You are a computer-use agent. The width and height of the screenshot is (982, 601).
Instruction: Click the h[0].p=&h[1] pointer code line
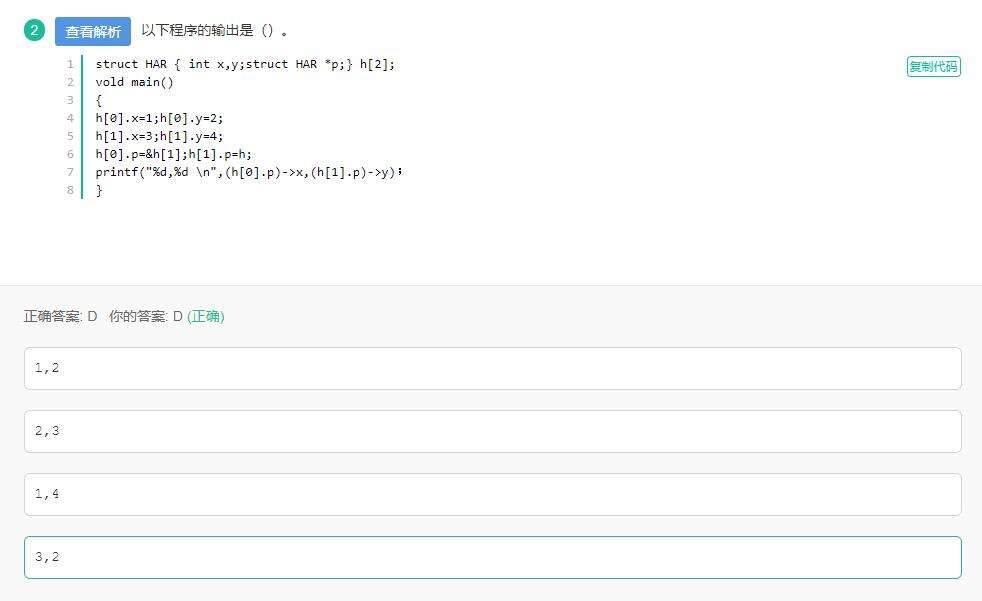(x=173, y=154)
